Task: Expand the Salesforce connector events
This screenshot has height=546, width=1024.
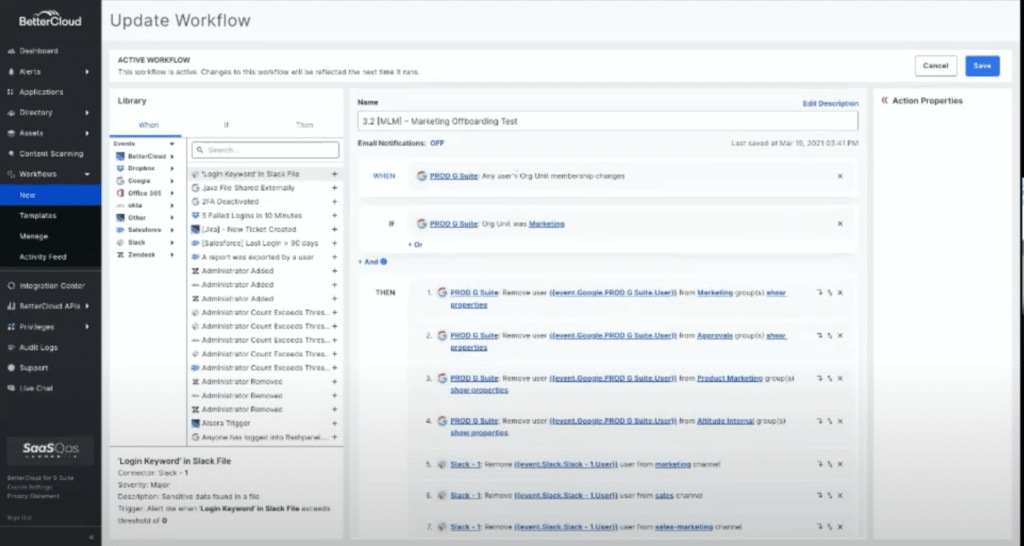Action: point(172,231)
